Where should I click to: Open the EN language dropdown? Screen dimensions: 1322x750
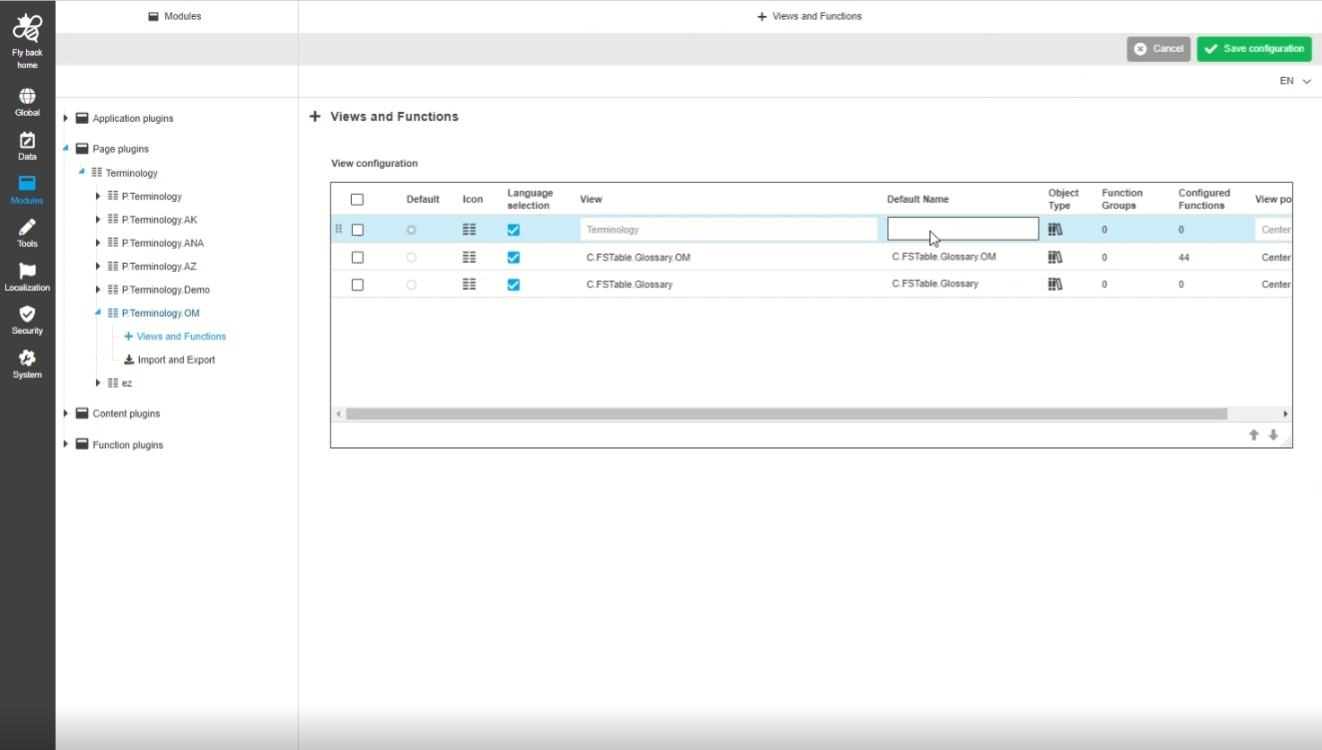pyautogui.click(x=1294, y=81)
